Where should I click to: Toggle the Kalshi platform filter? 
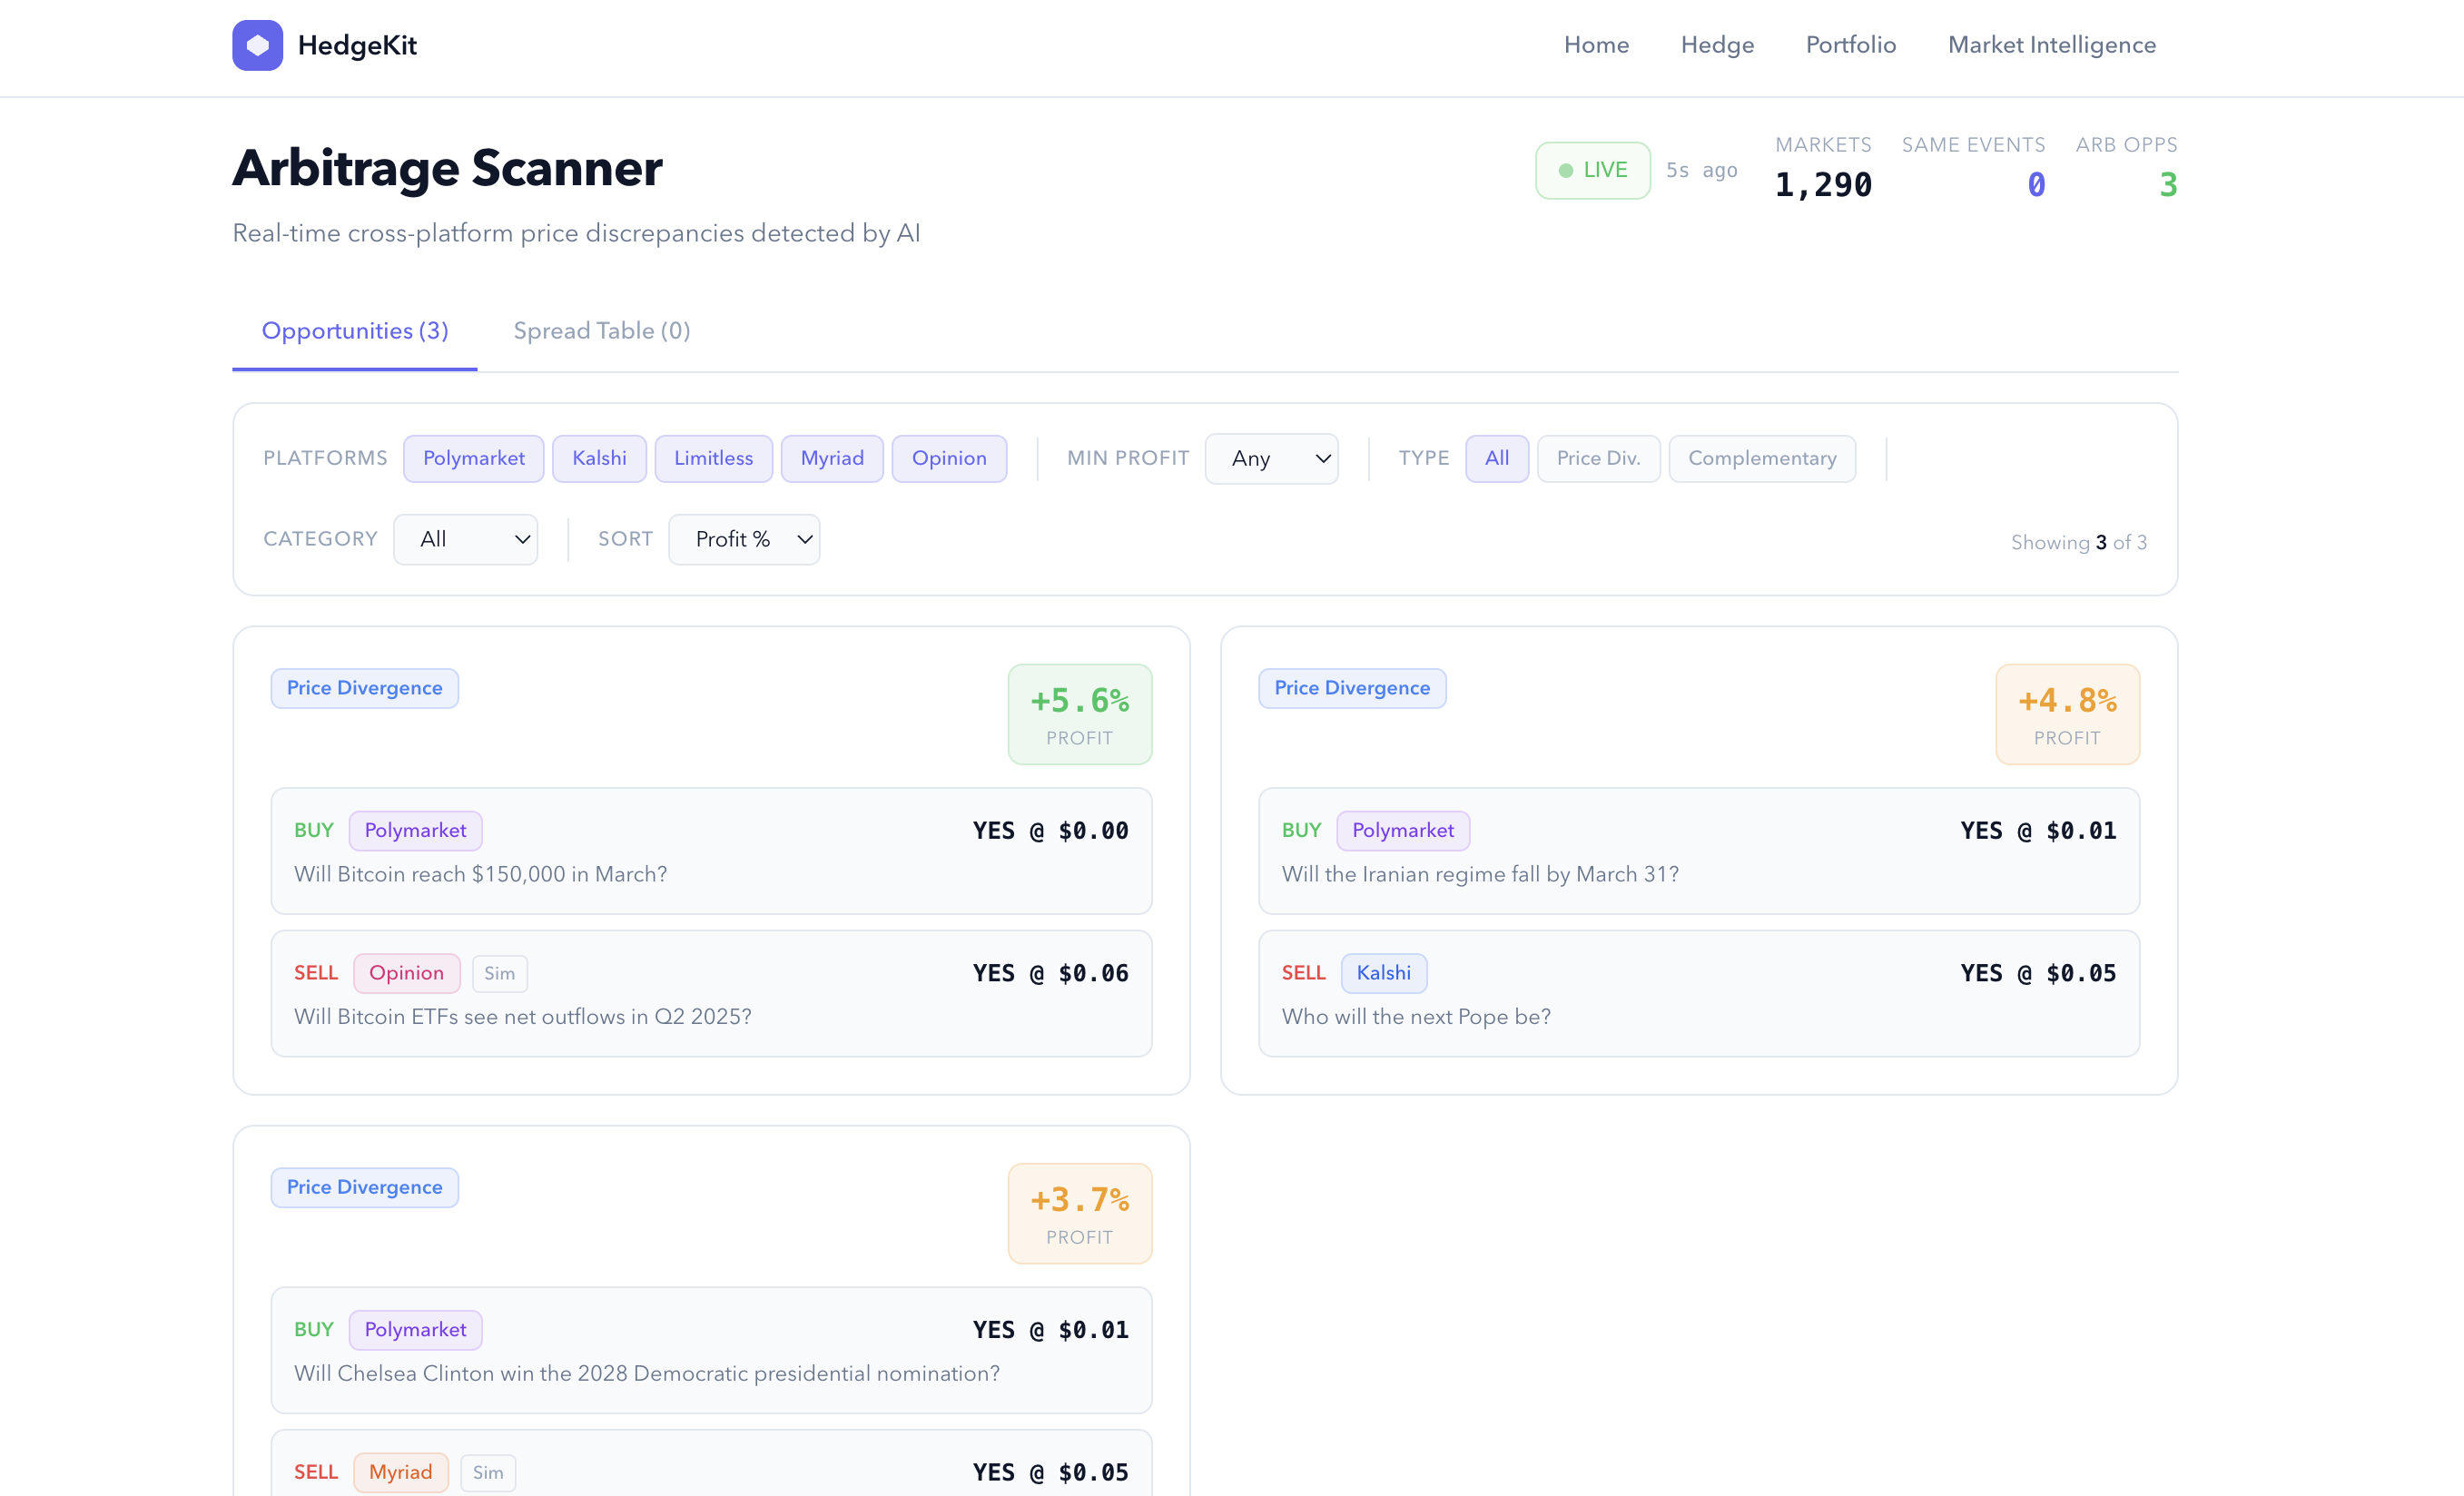click(x=598, y=458)
